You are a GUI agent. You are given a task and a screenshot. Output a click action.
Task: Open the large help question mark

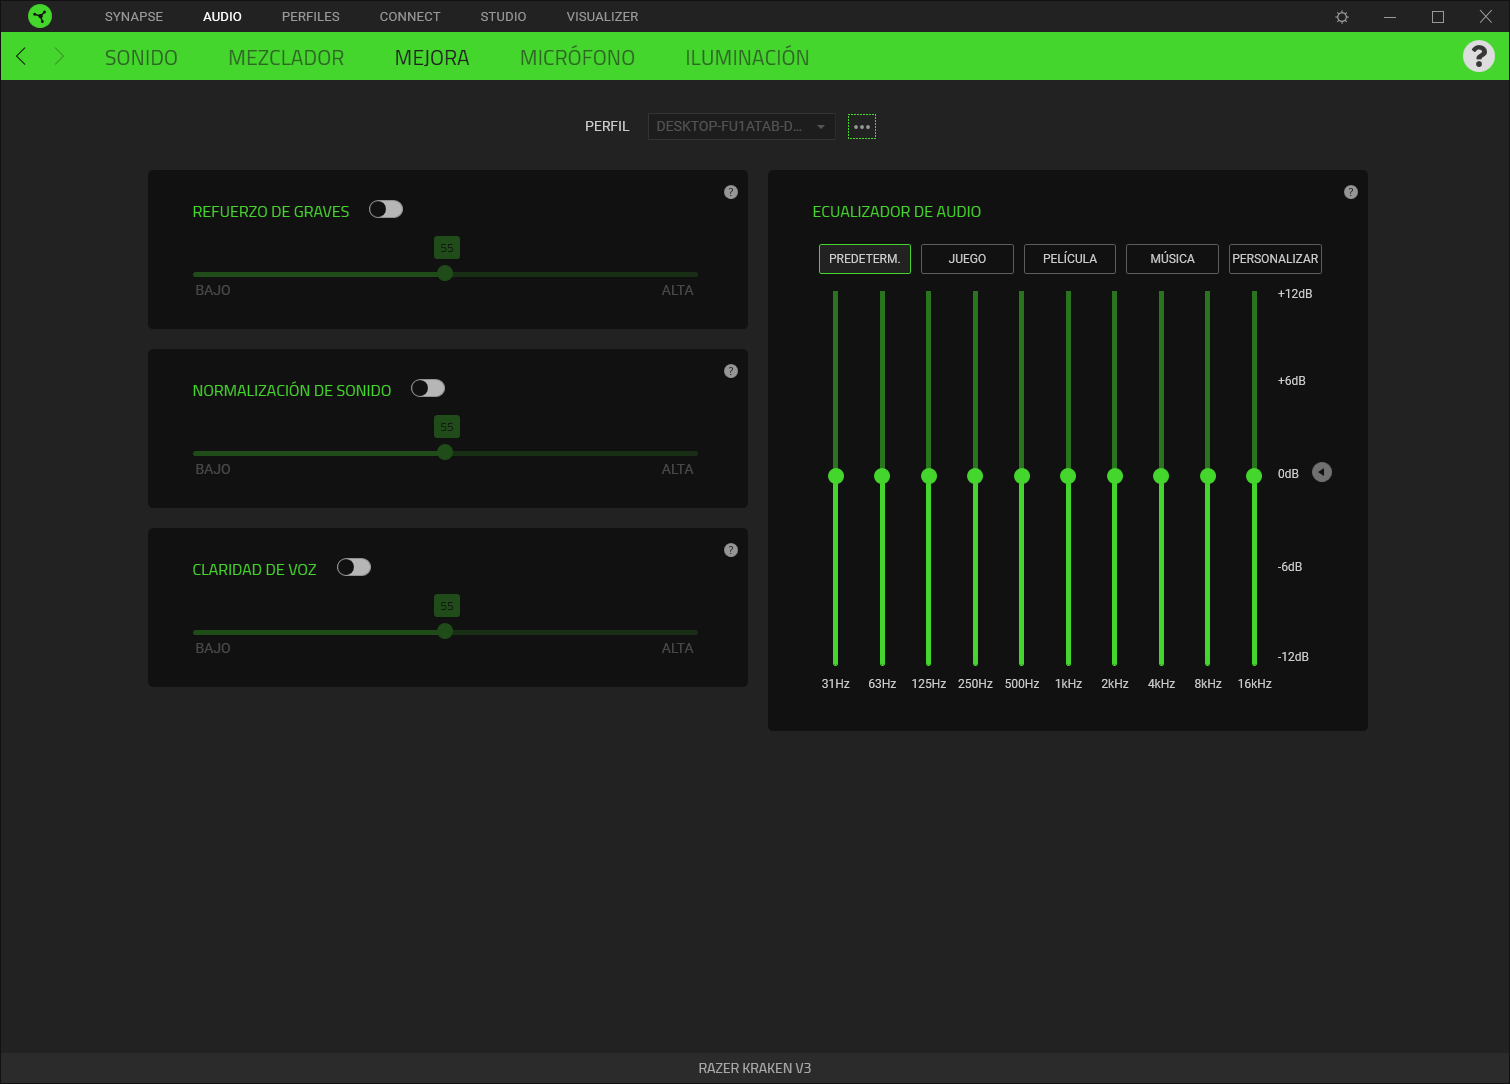tap(1479, 56)
